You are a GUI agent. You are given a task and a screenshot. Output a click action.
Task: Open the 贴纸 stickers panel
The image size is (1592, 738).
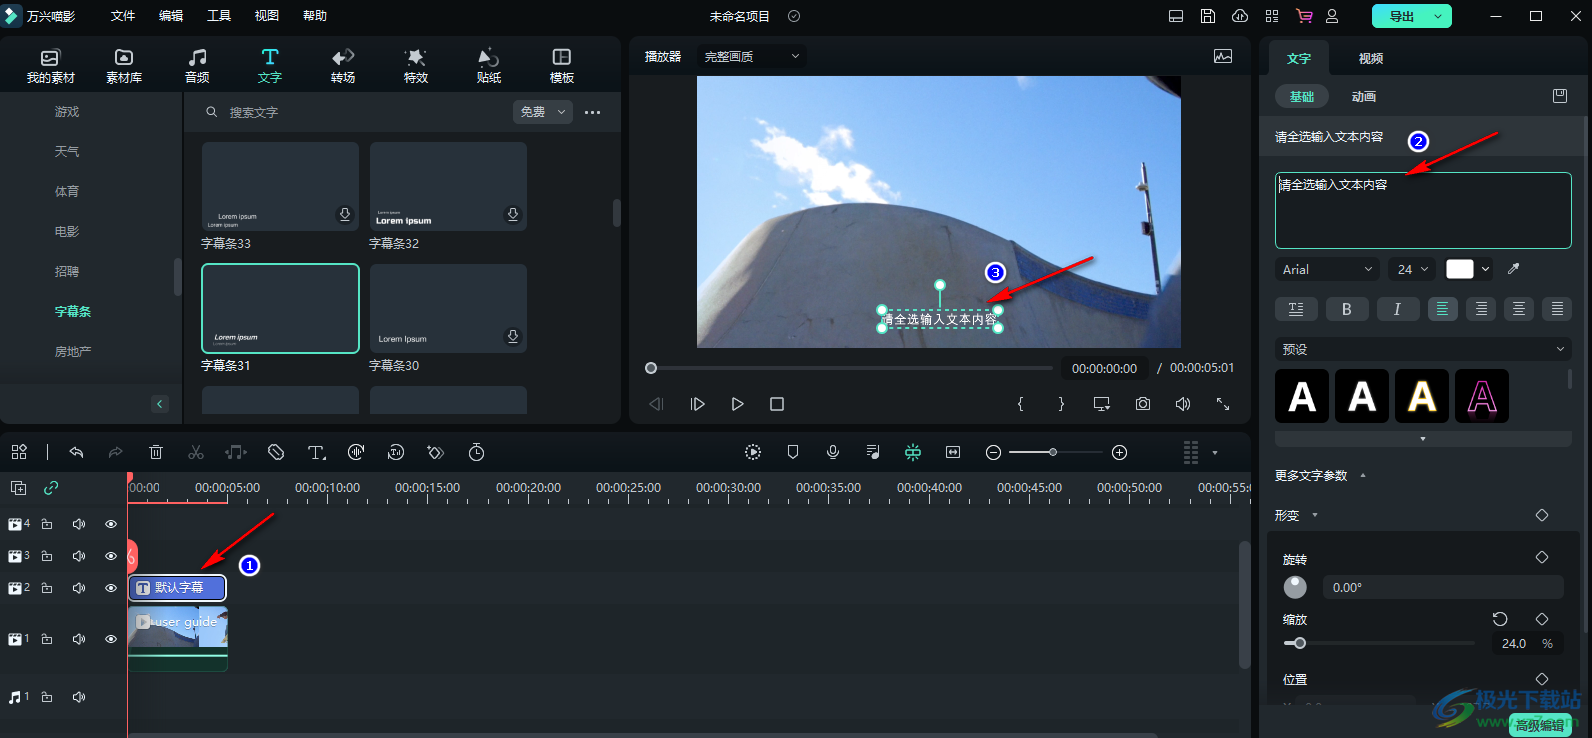click(489, 66)
